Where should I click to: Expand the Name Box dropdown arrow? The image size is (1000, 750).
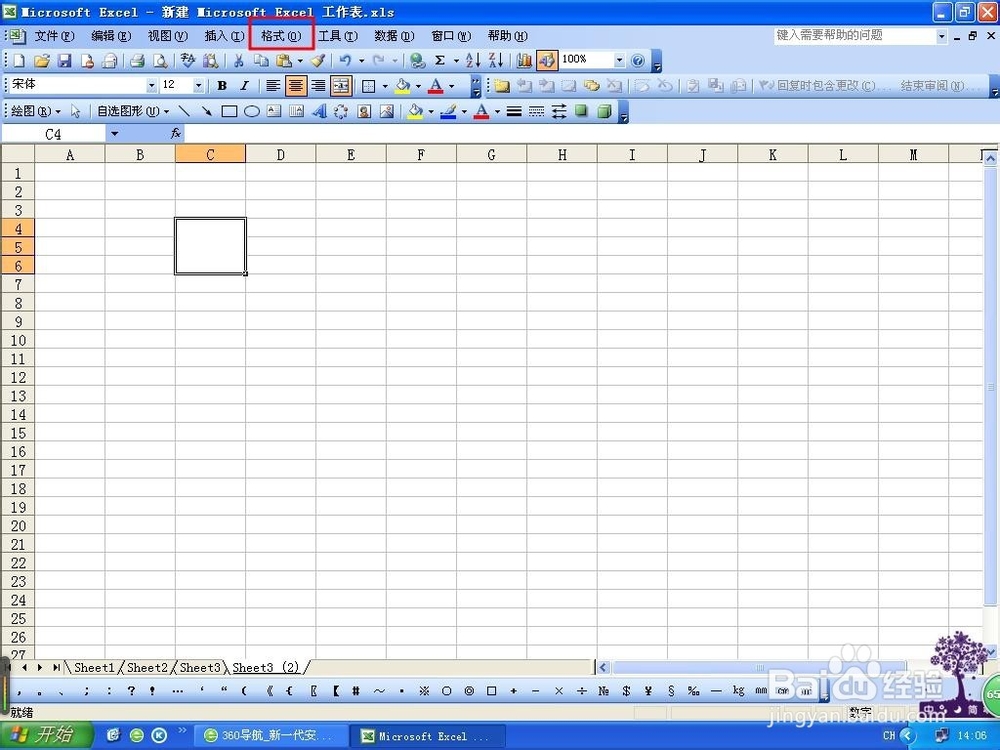tap(115, 133)
